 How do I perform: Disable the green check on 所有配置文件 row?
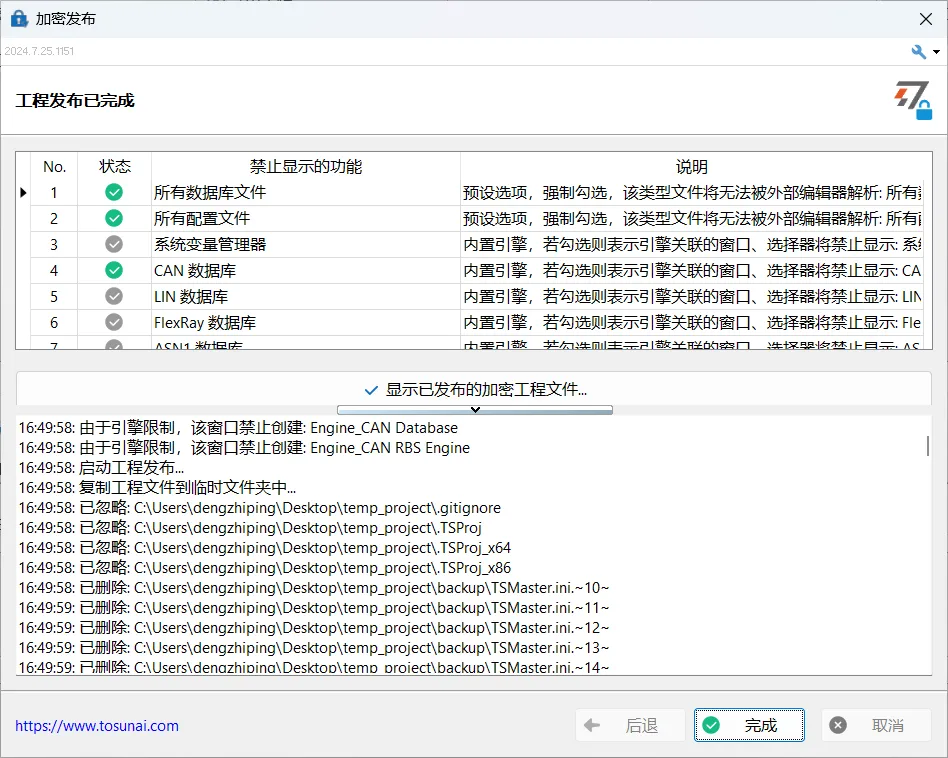(x=113, y=218)
